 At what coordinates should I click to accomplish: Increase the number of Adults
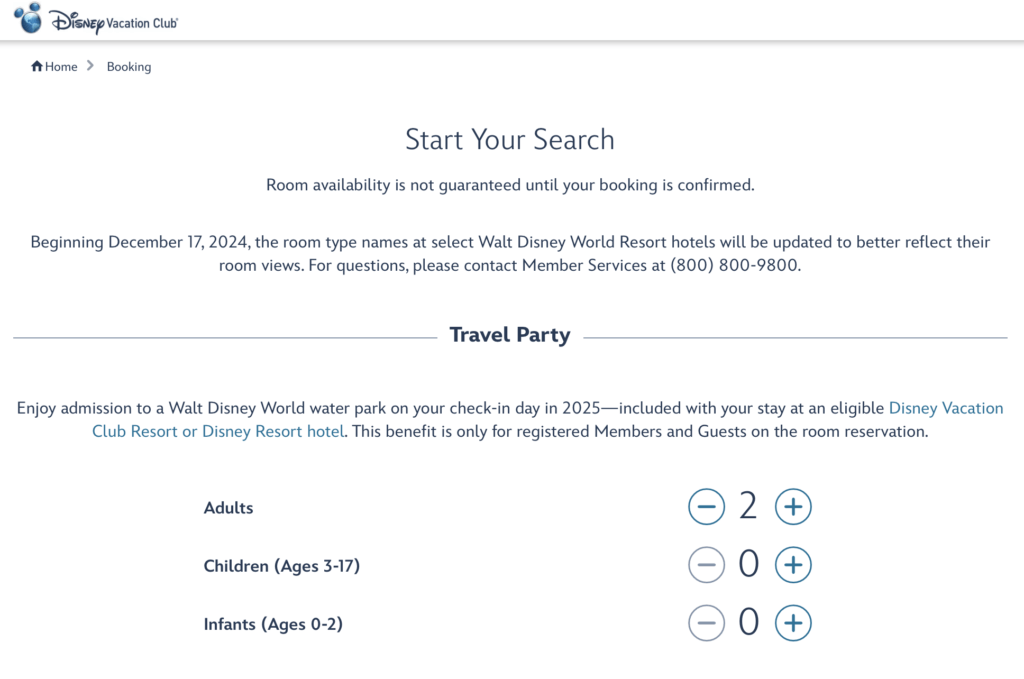point(793,507)
